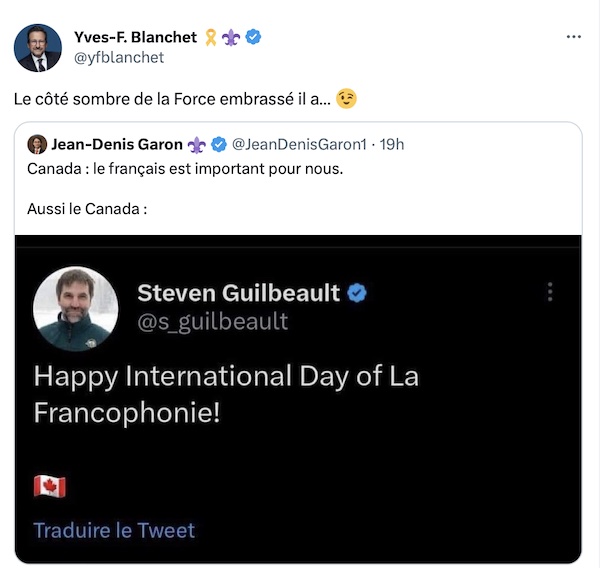Click the 19h timestamp on quoted tweet

(392, 144)
